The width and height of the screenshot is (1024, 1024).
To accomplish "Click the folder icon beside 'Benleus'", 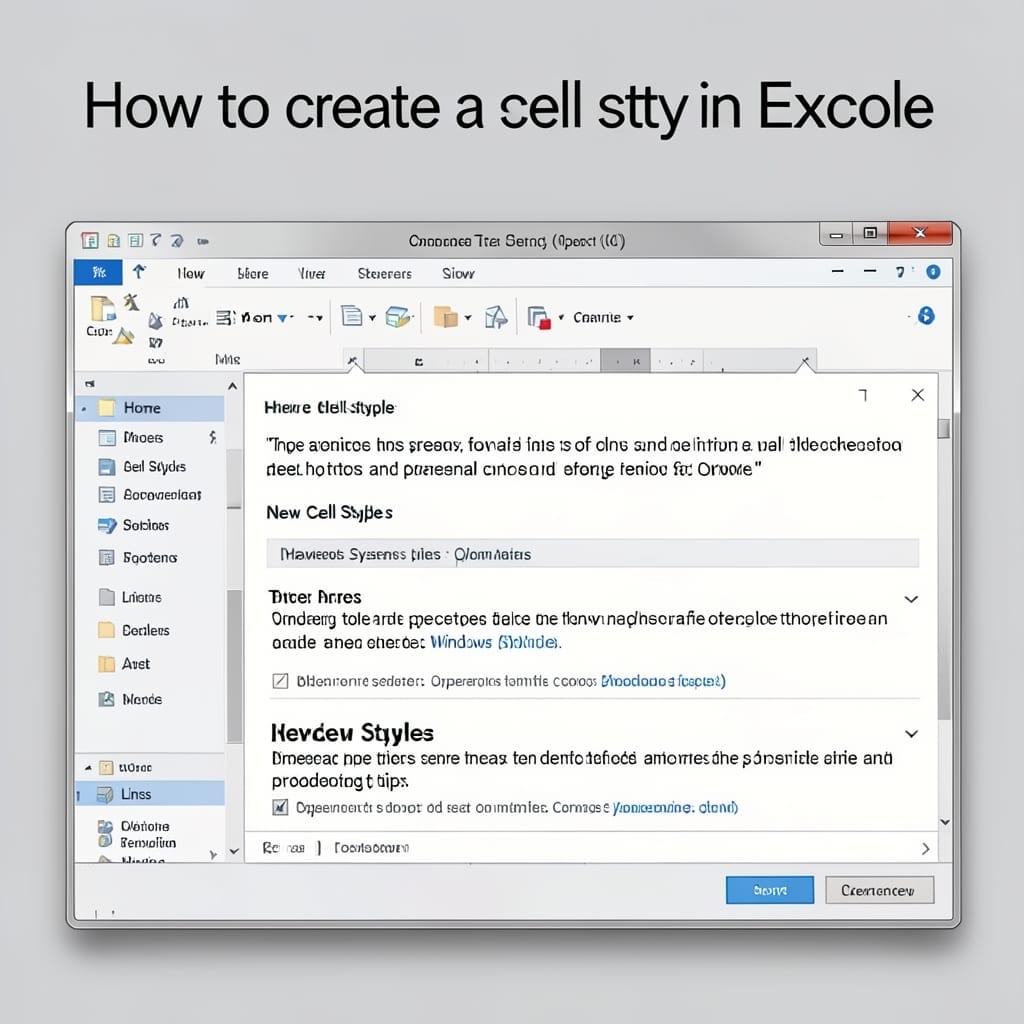I will tap(106, 630).
